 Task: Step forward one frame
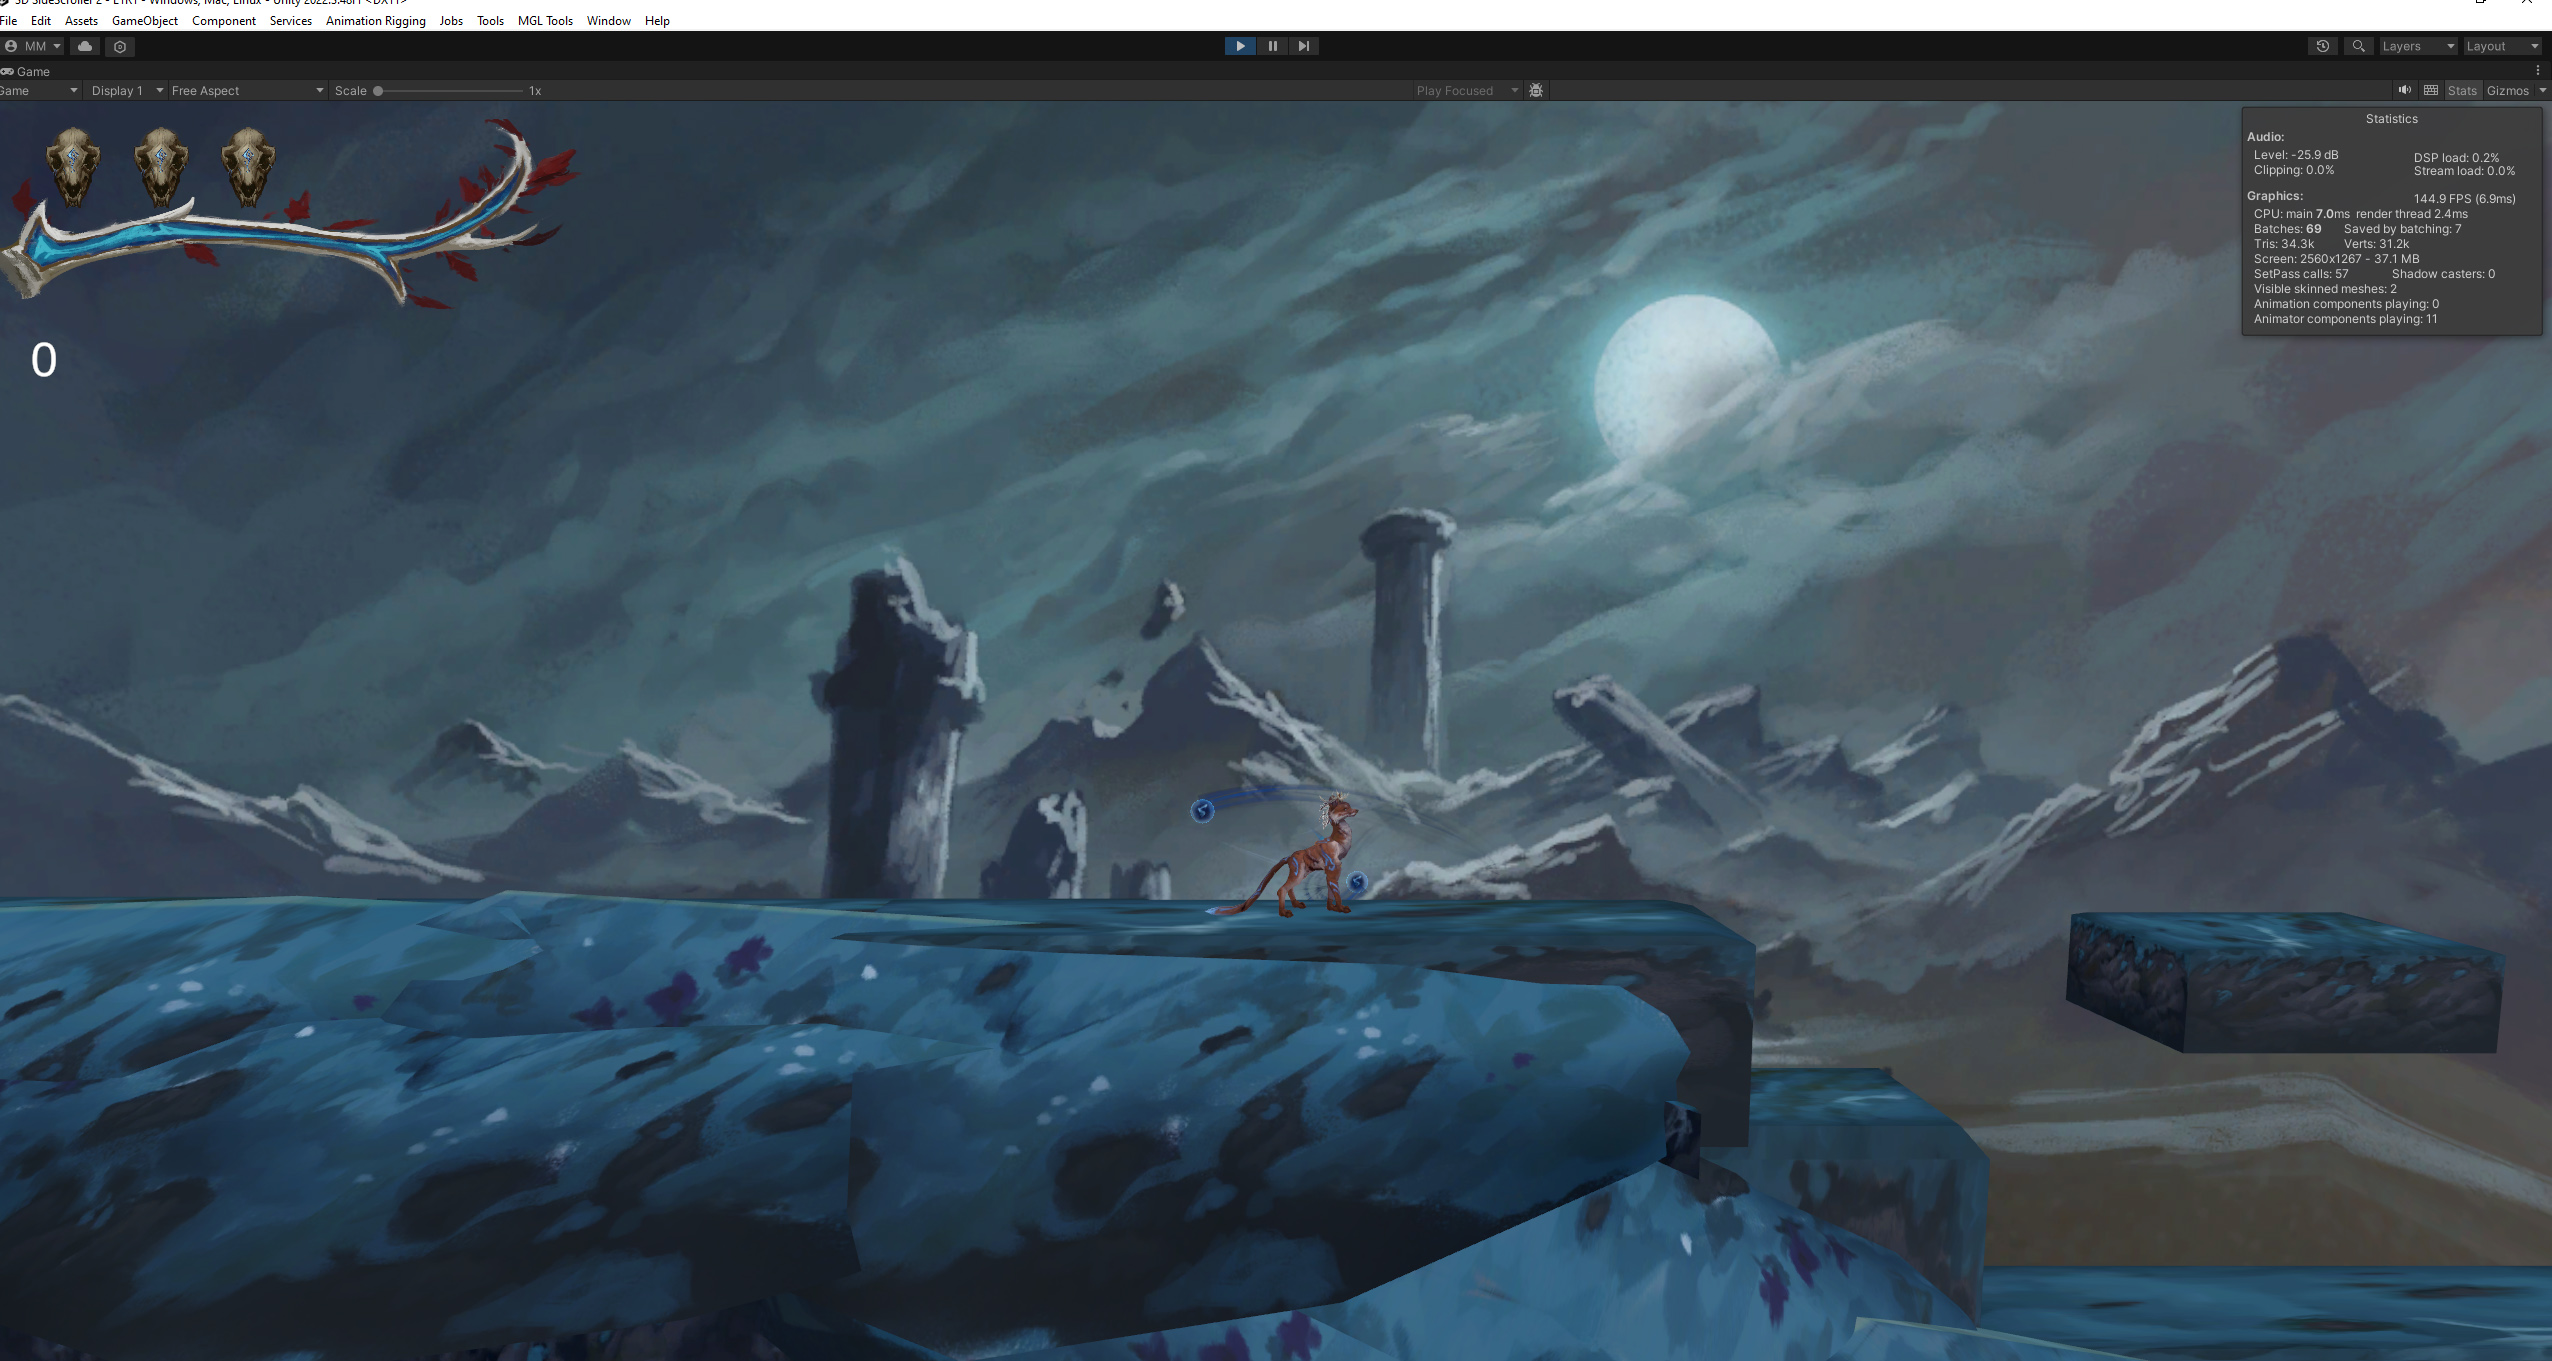[1303, 46]
